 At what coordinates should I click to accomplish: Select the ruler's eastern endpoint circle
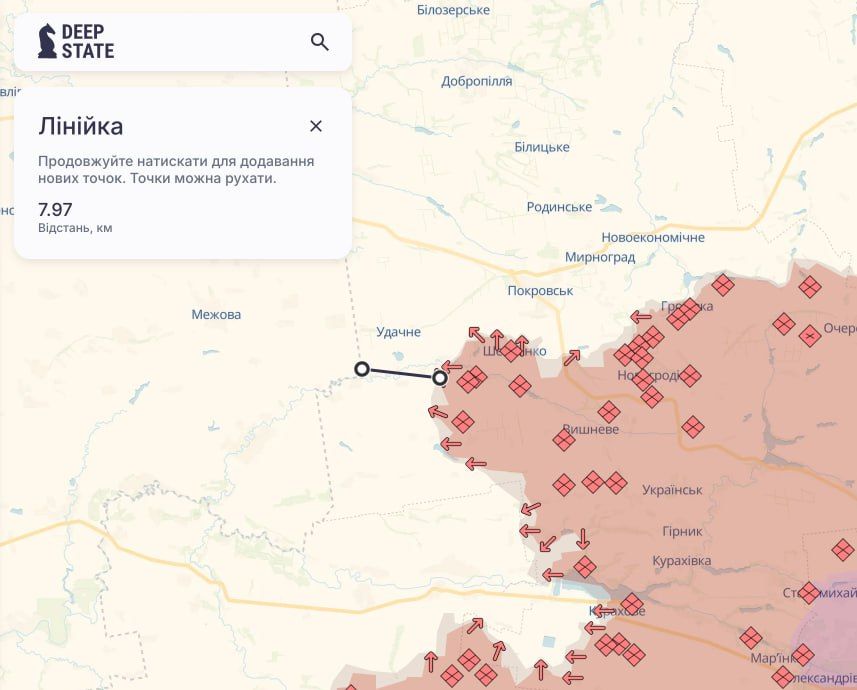click(x=440, y=378)
